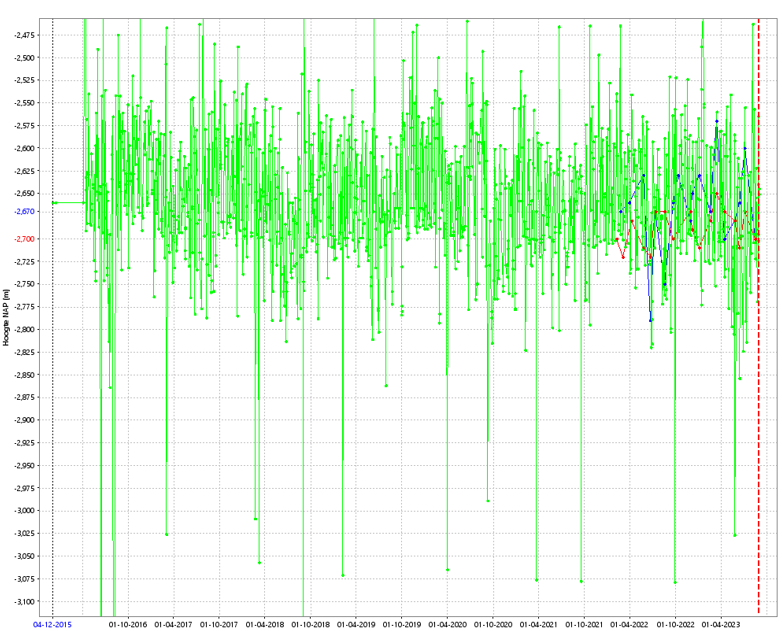Click the 01-04-2018 date label

[x=264, y=624]
